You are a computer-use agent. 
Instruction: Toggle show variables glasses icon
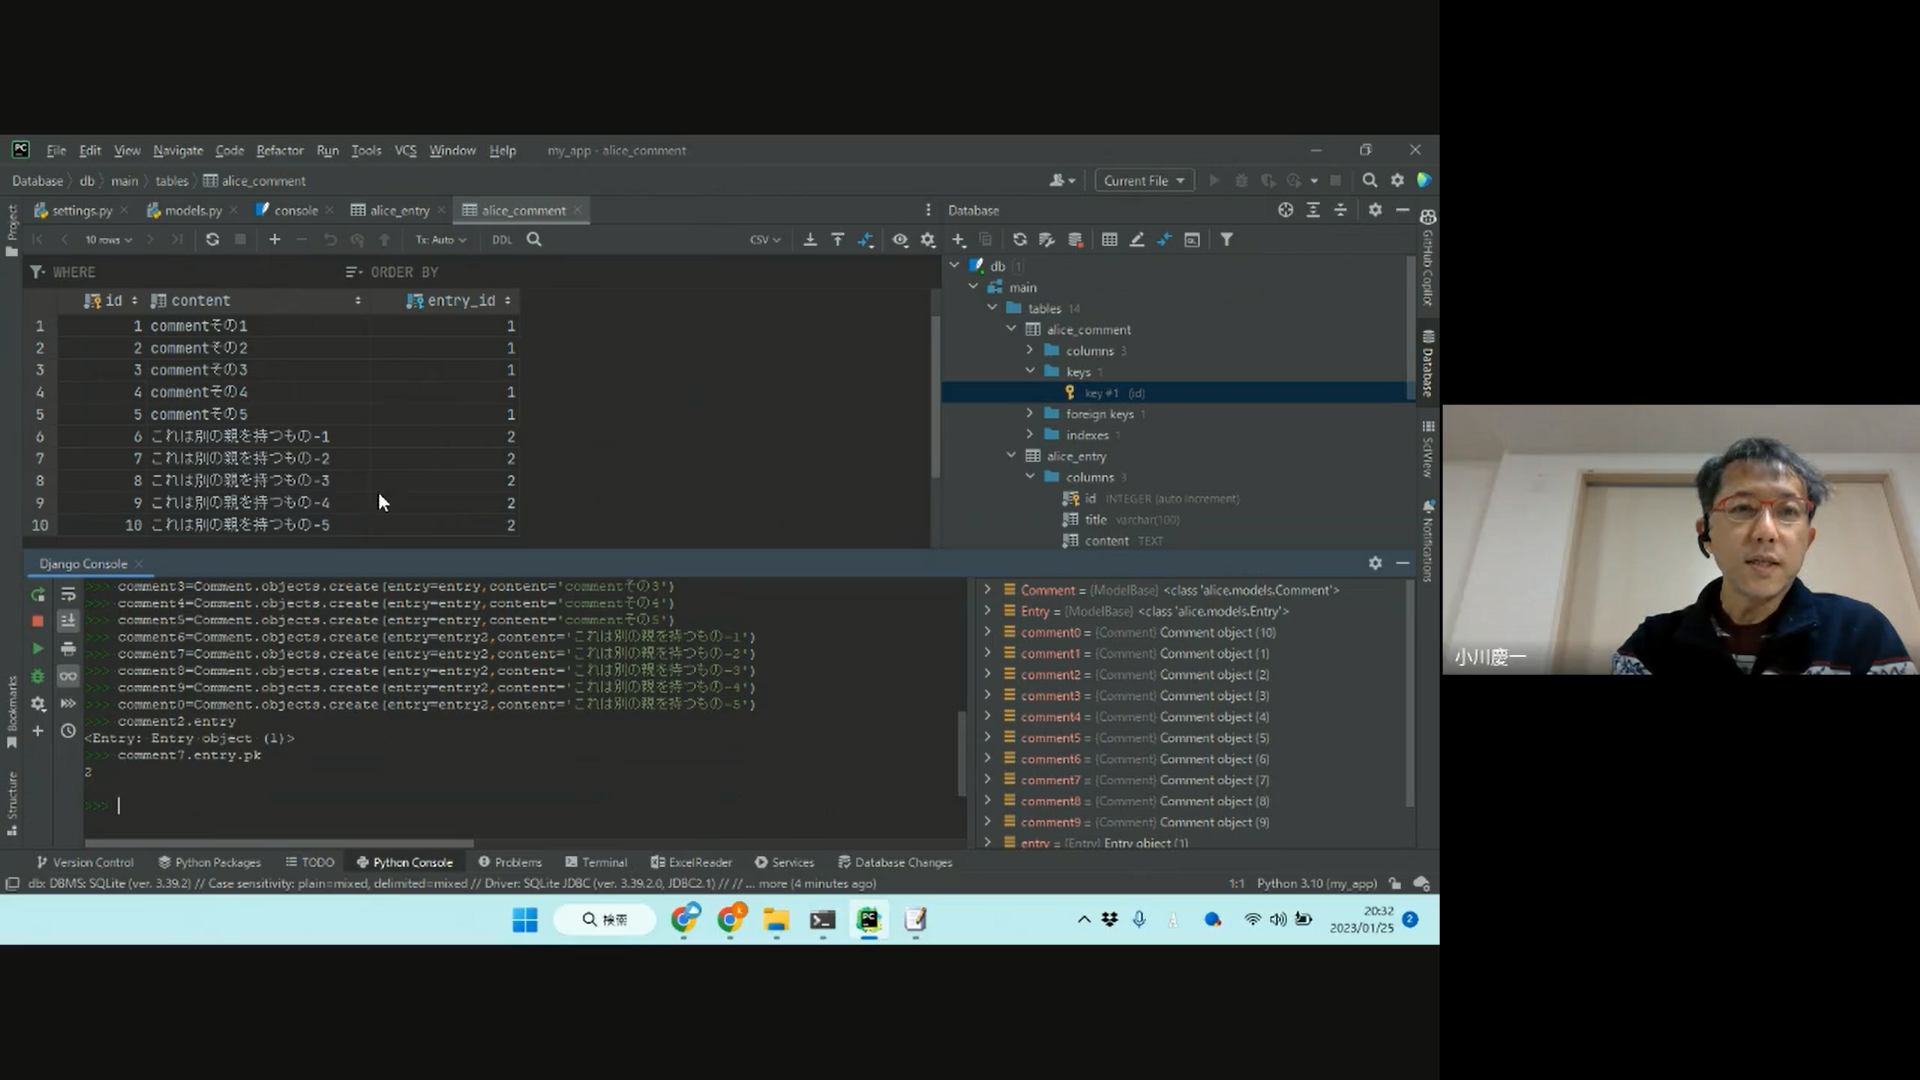pyautogui.click(x=68, y=676)
